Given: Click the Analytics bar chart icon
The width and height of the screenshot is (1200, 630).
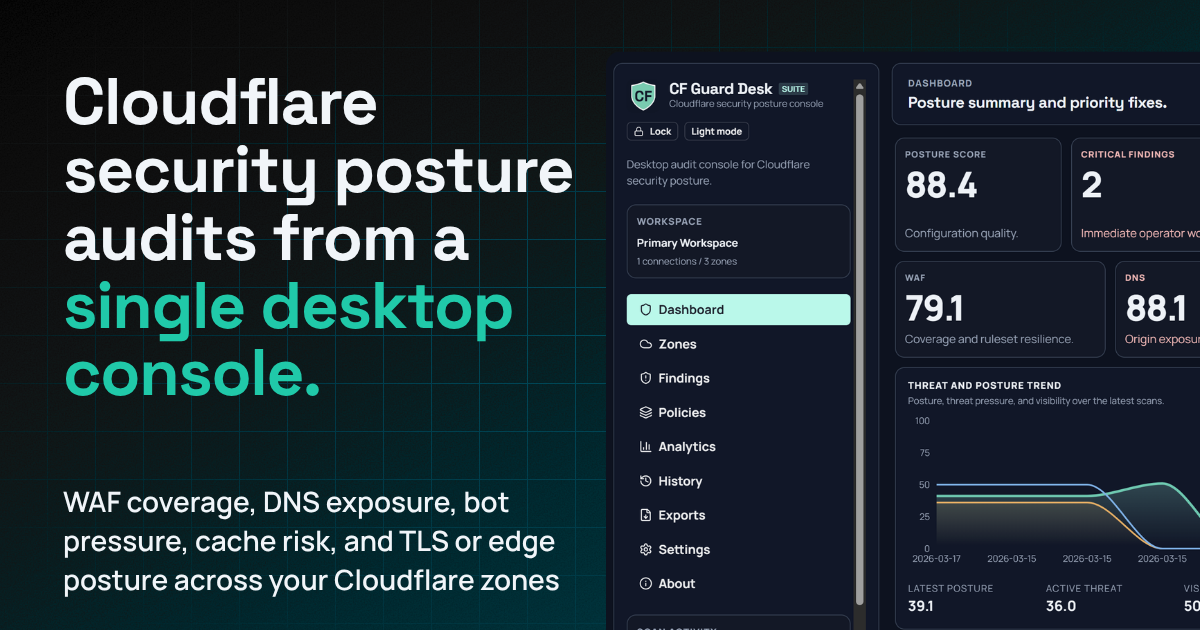Looking at the screenshot, I should pos(645,447).
